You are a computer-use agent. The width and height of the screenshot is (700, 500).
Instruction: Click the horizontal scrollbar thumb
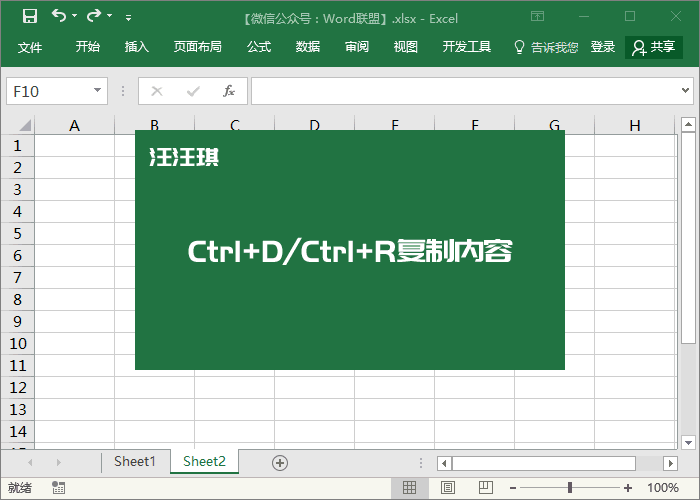(x=544, y=463)
